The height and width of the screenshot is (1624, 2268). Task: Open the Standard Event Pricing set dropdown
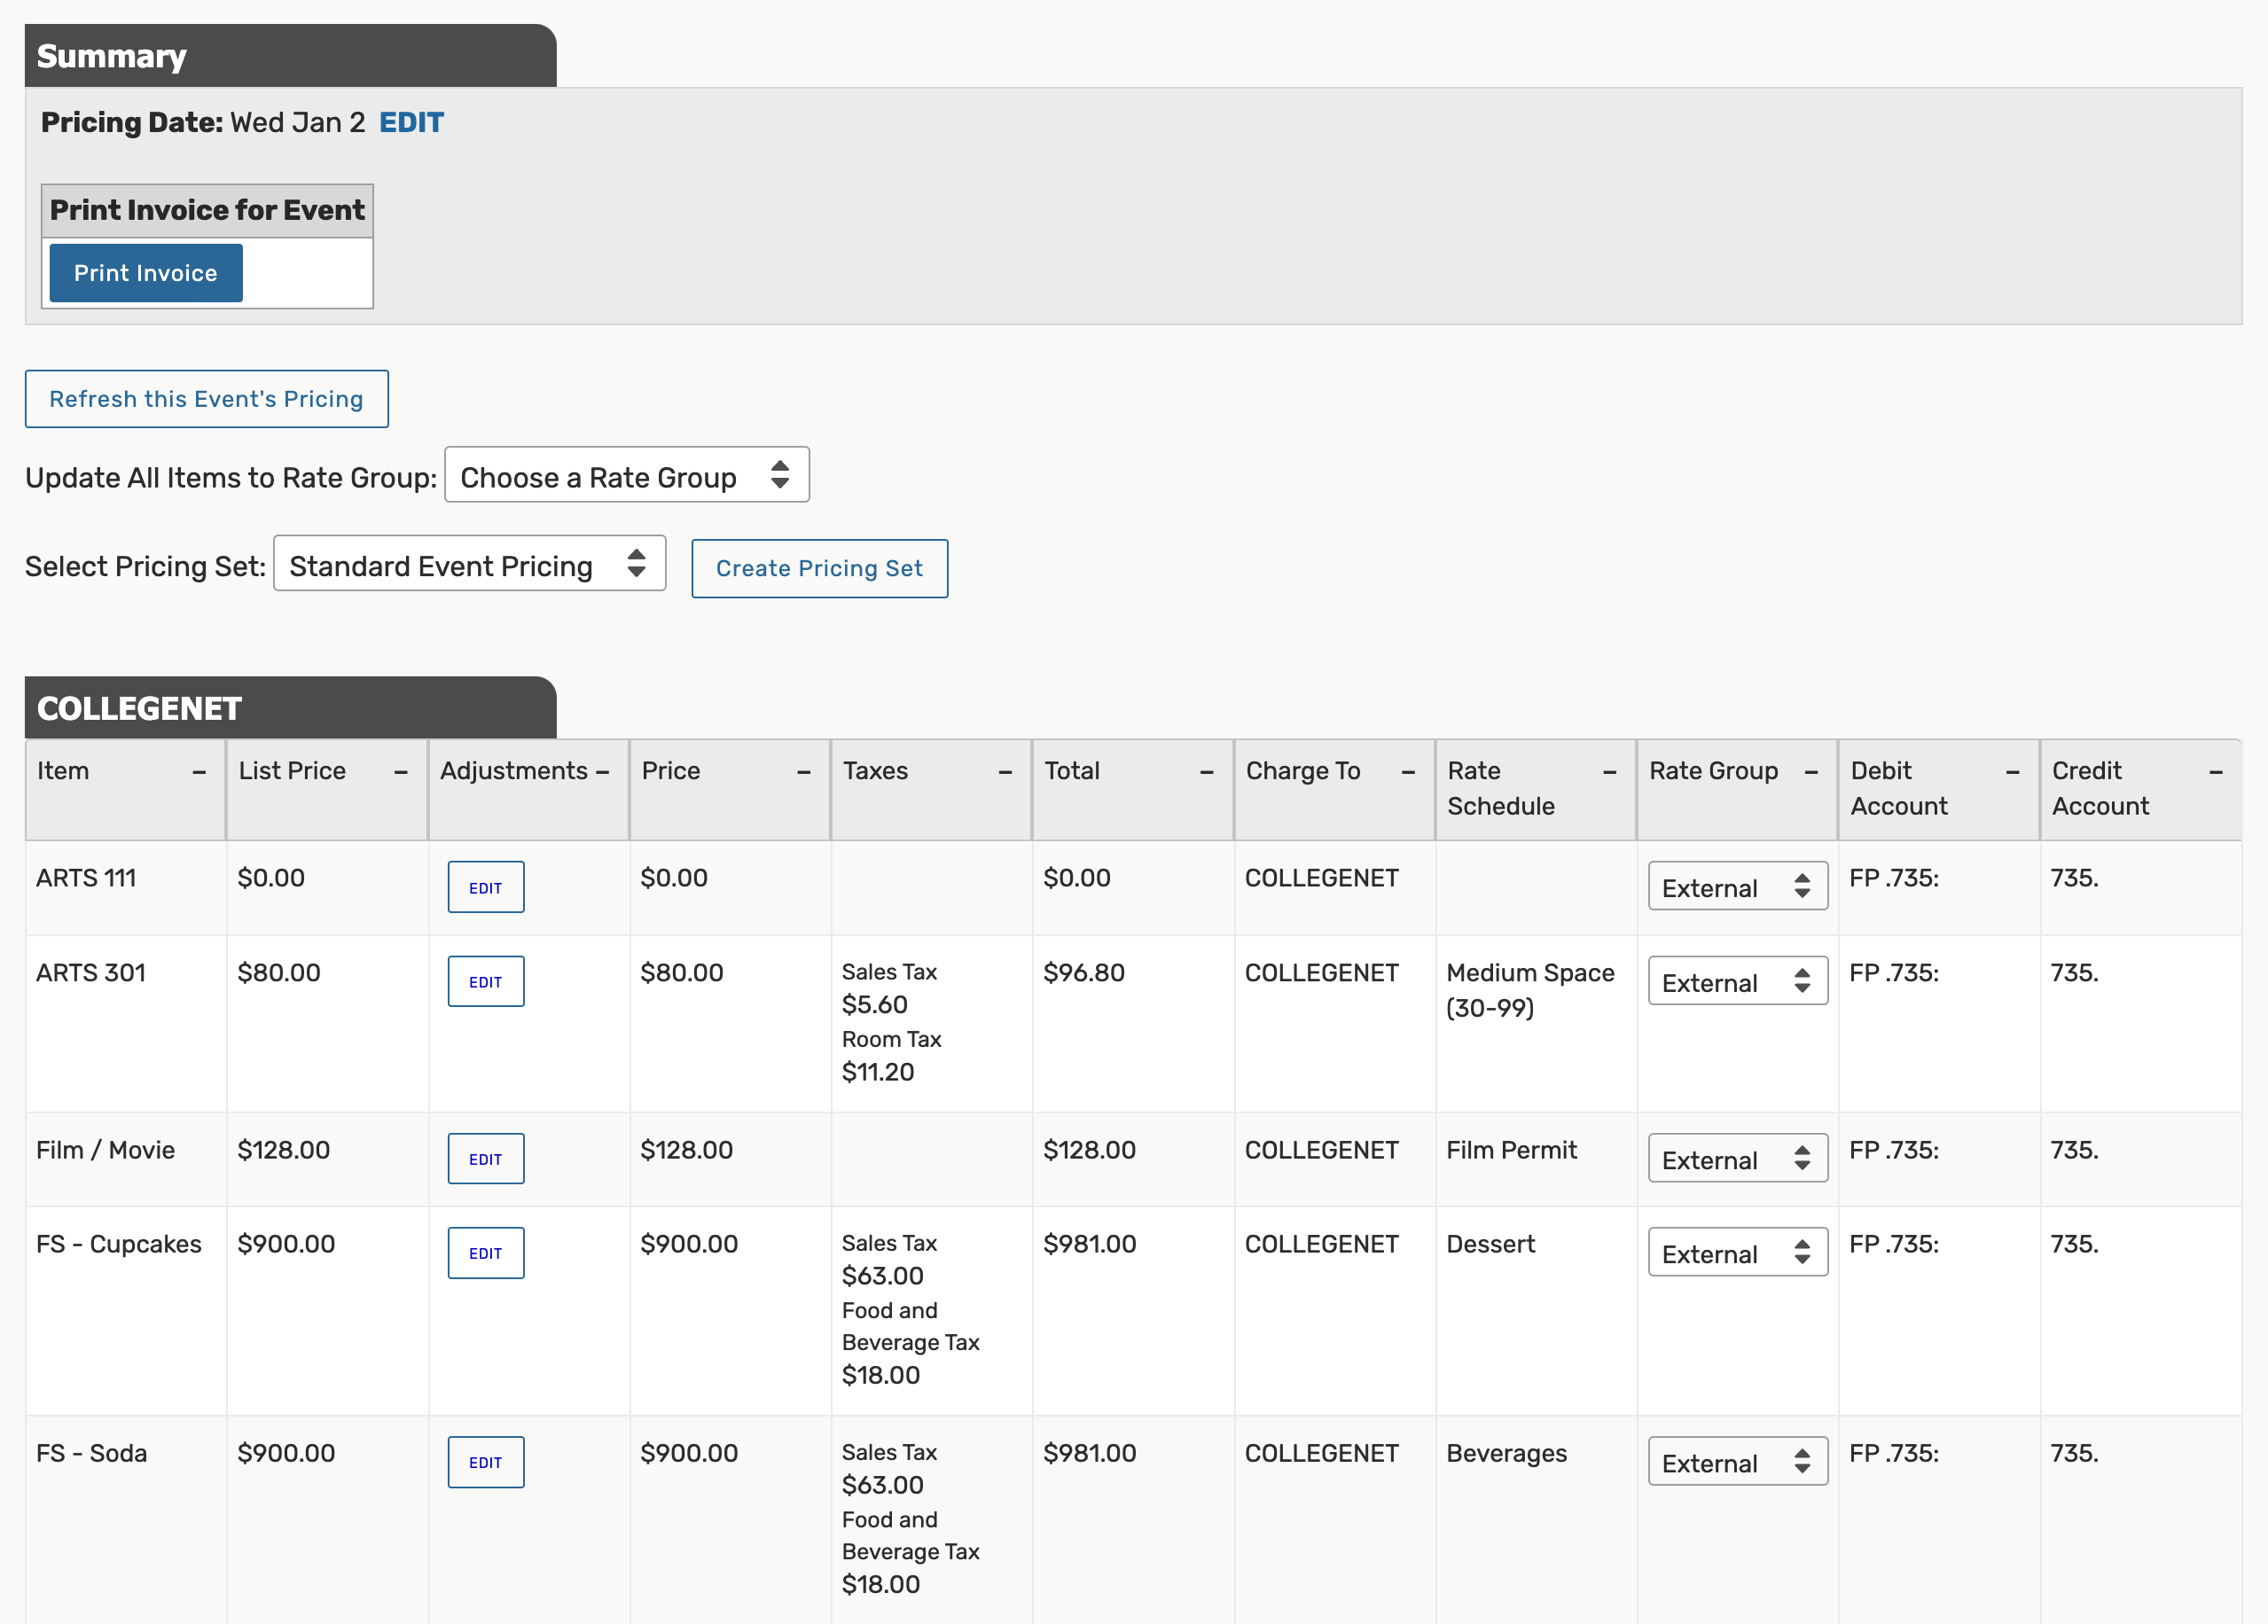(x=469, y=565)
